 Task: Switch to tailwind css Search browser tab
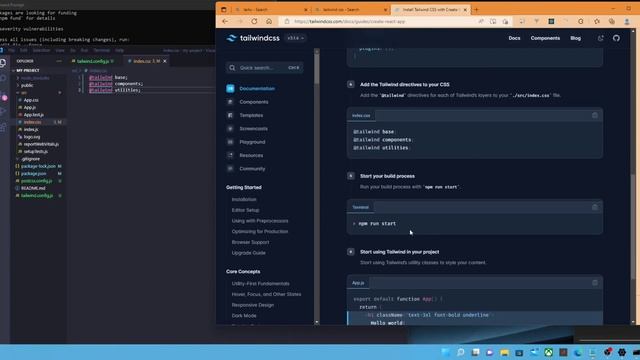tap(350, 9)
